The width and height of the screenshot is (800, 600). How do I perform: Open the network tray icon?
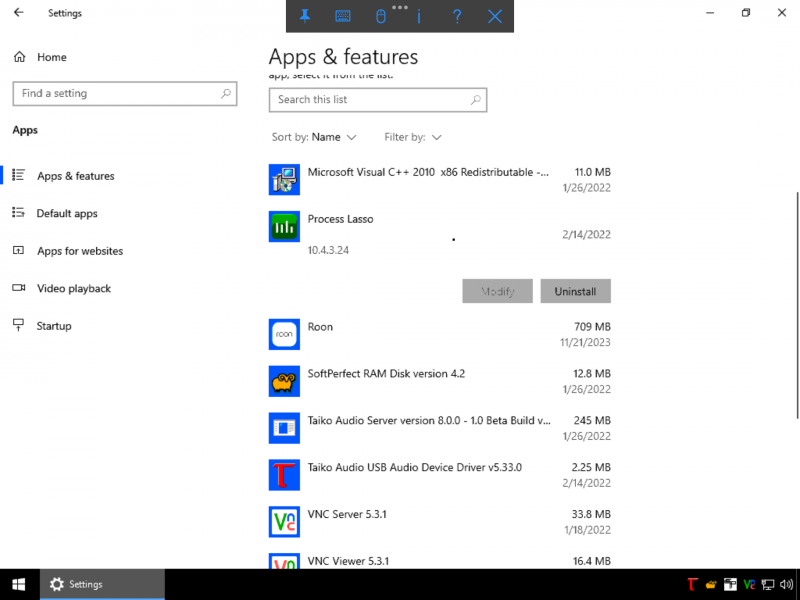768,585
